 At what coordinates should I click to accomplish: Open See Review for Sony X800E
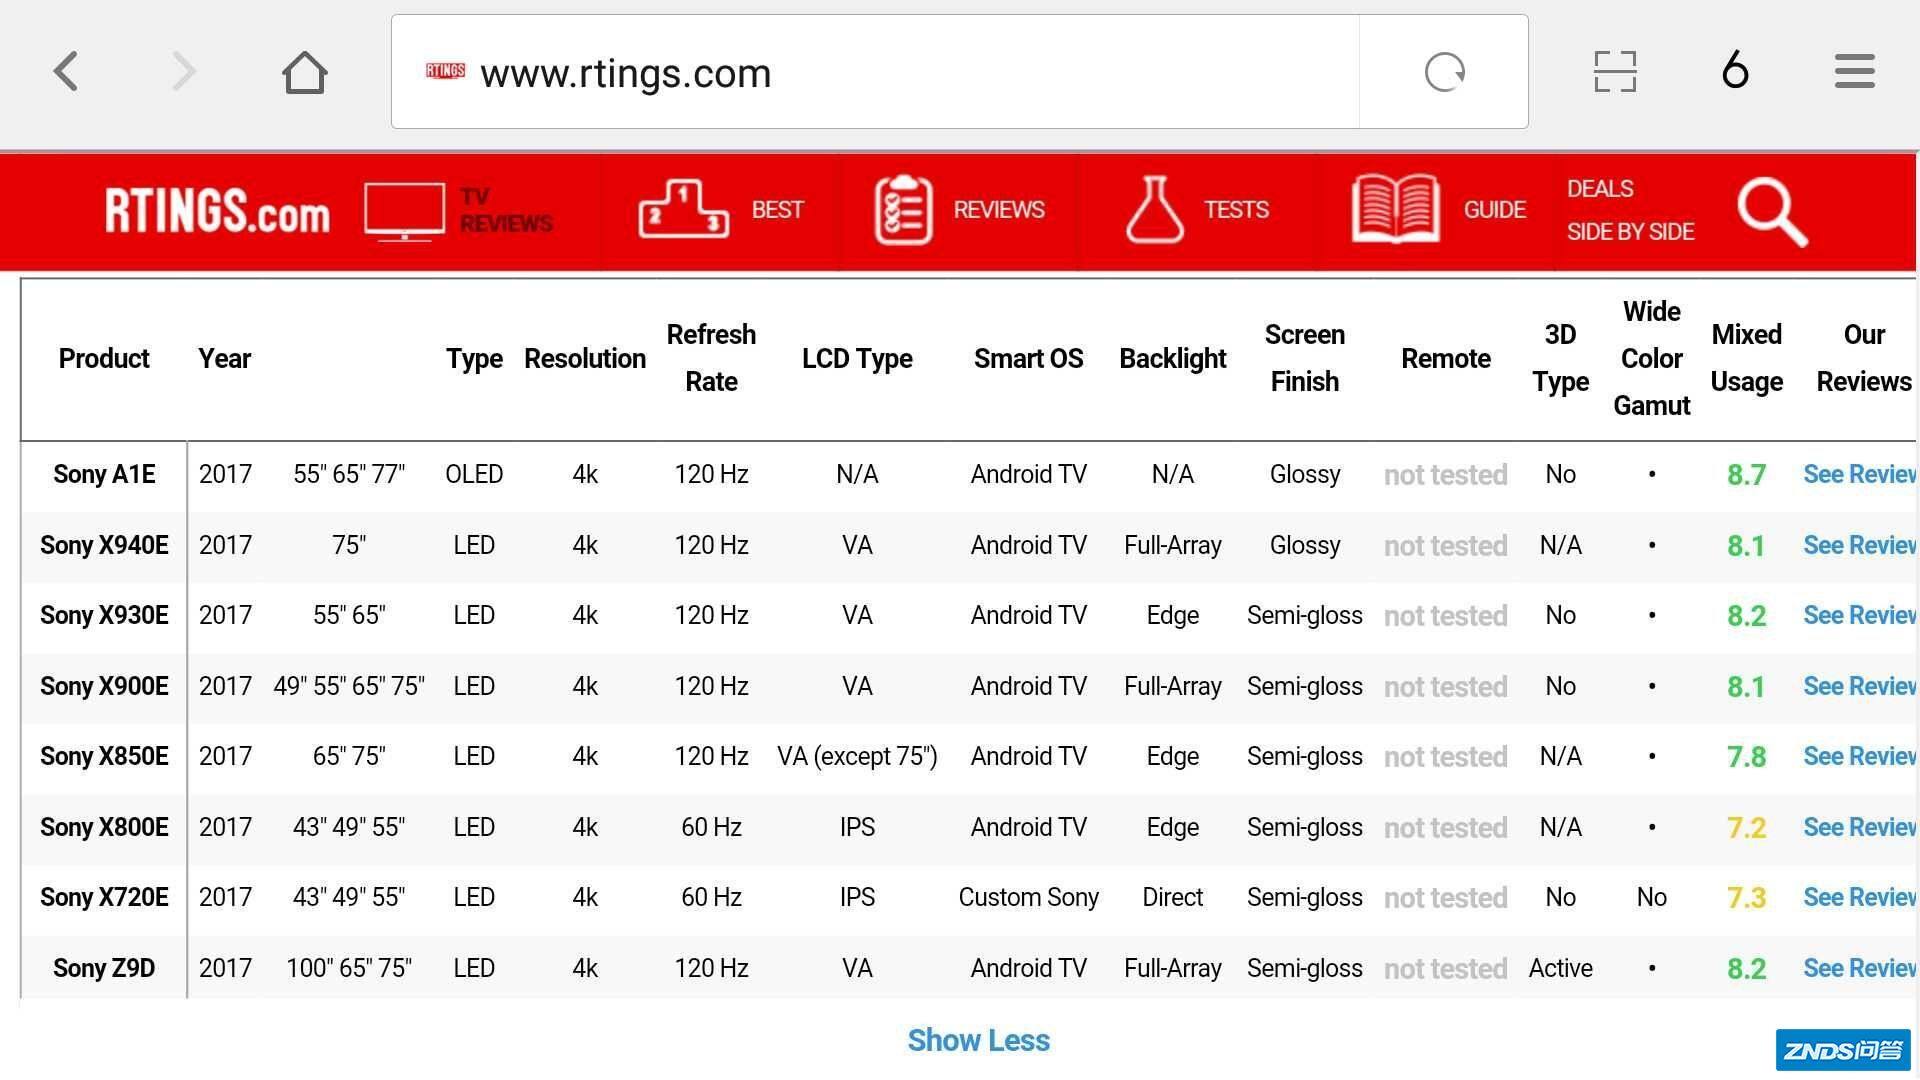point(1859,828)
